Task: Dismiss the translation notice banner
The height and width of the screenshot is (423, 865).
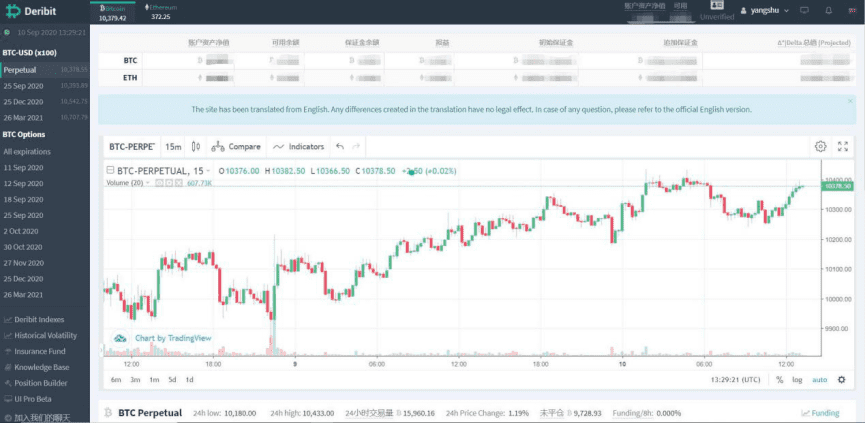Action: point(850,101)
